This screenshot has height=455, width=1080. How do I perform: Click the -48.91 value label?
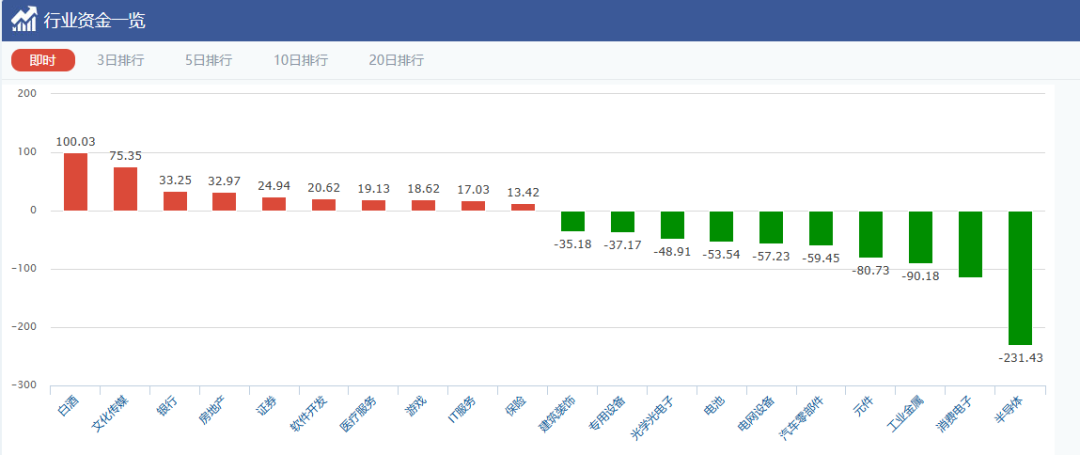pos(672,252)
